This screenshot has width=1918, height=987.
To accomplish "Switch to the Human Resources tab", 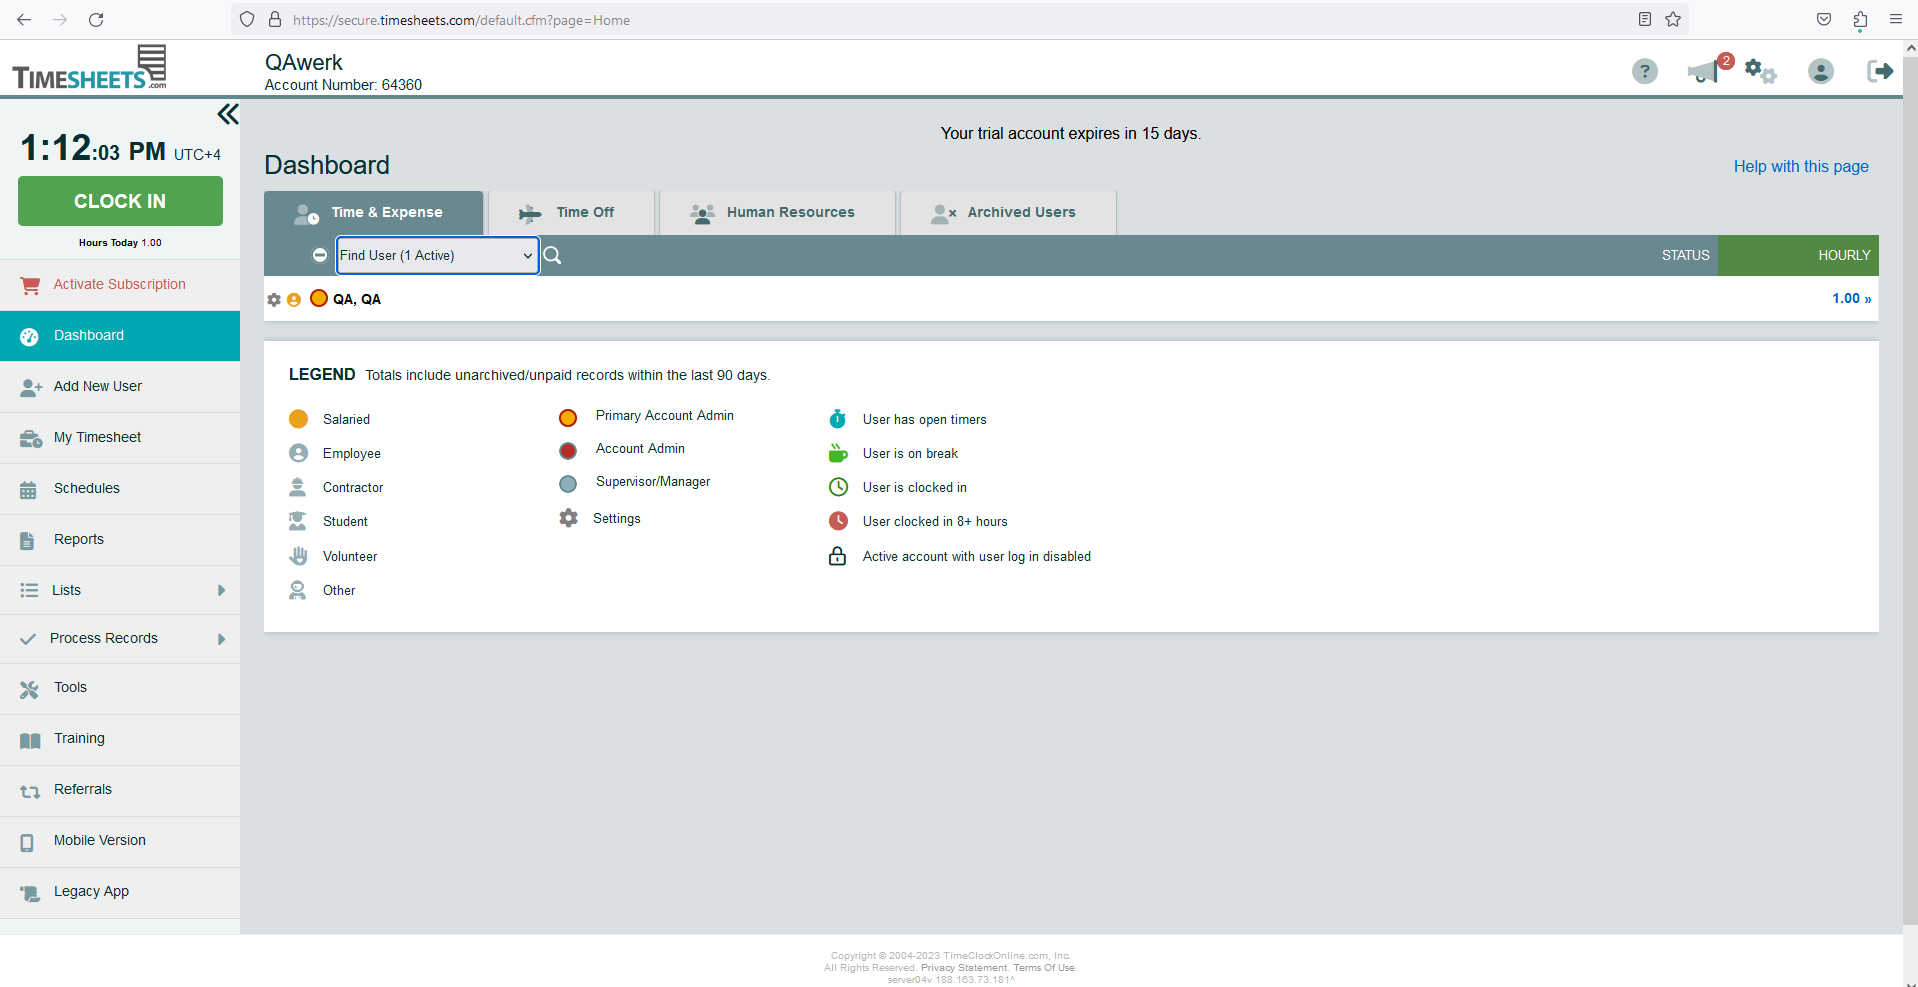I will pyautogui.click(x=777, y=212).
